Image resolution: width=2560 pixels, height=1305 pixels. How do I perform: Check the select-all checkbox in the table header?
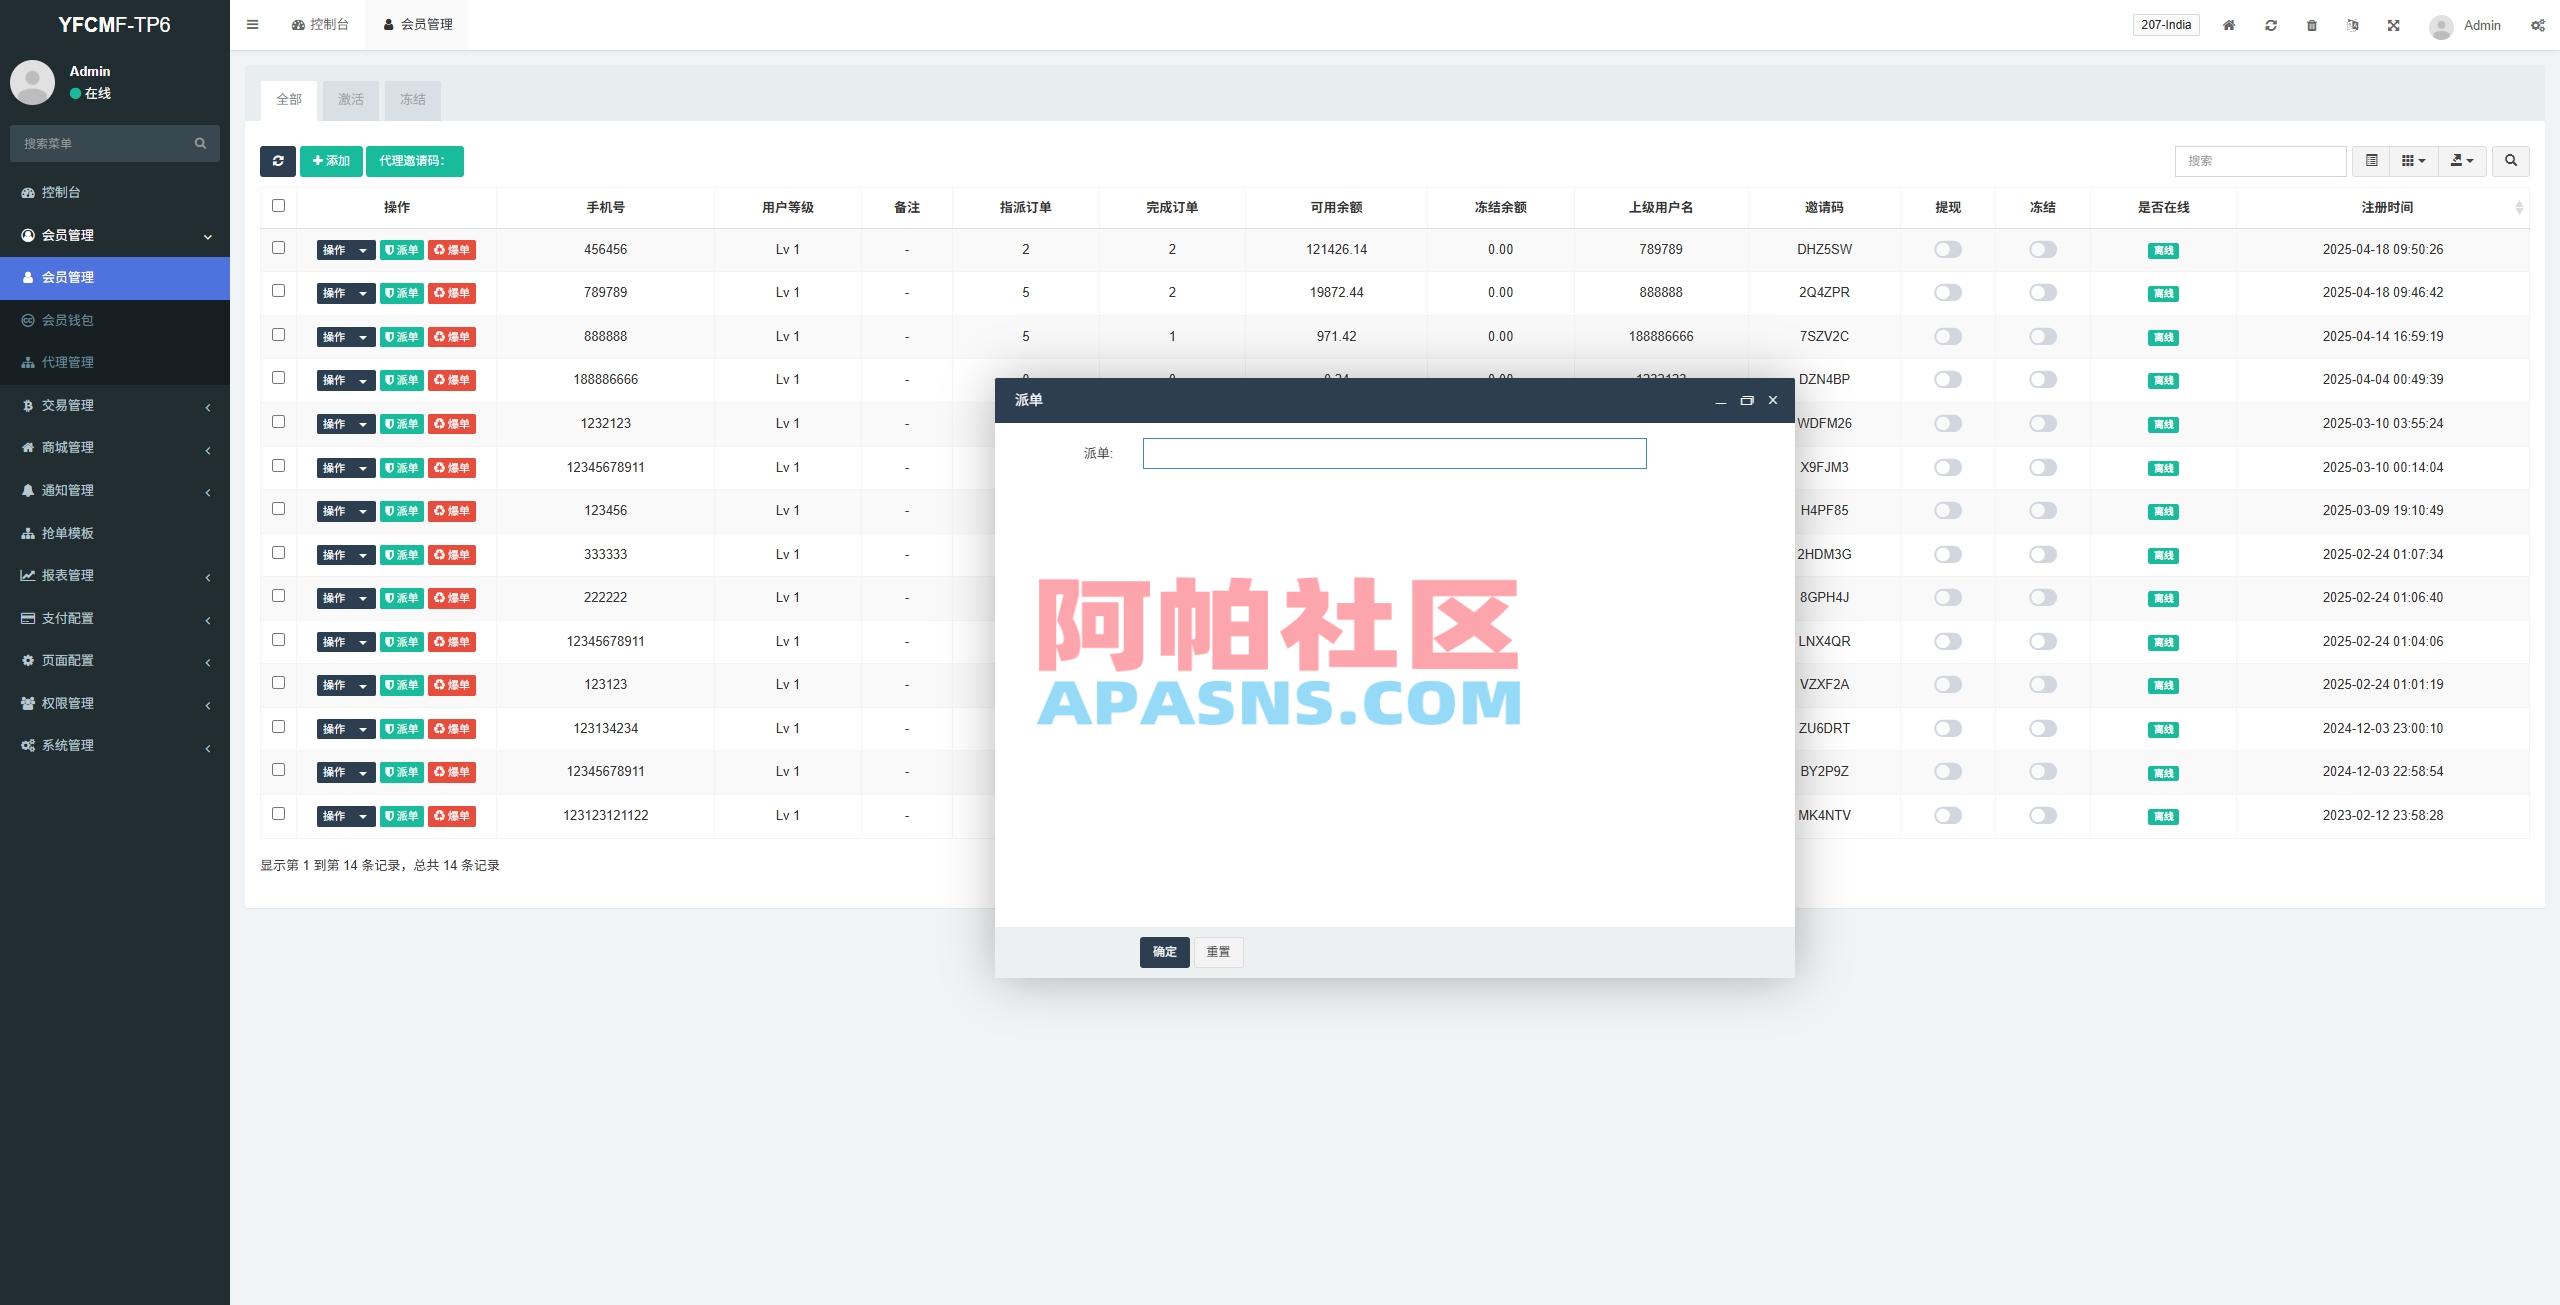pyautogui.click(x=278, y=205)
